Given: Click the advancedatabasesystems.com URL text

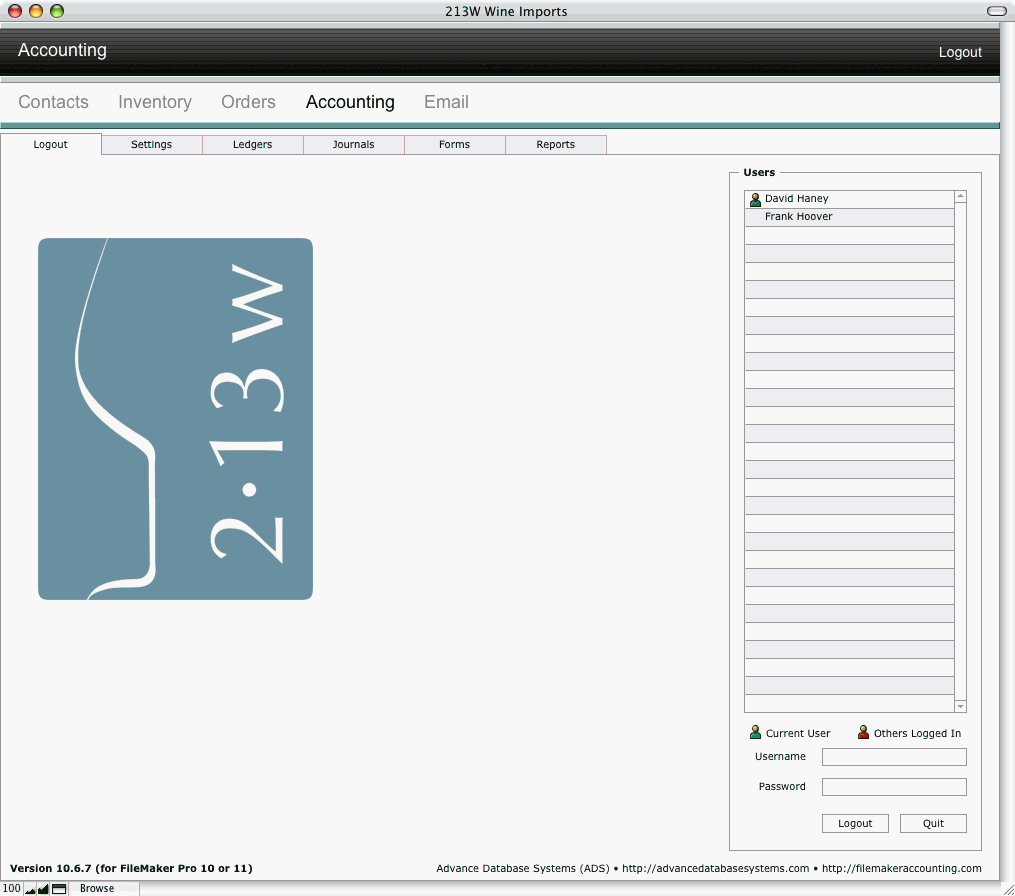Looking at the screenshot, I should tap(715, 868).
